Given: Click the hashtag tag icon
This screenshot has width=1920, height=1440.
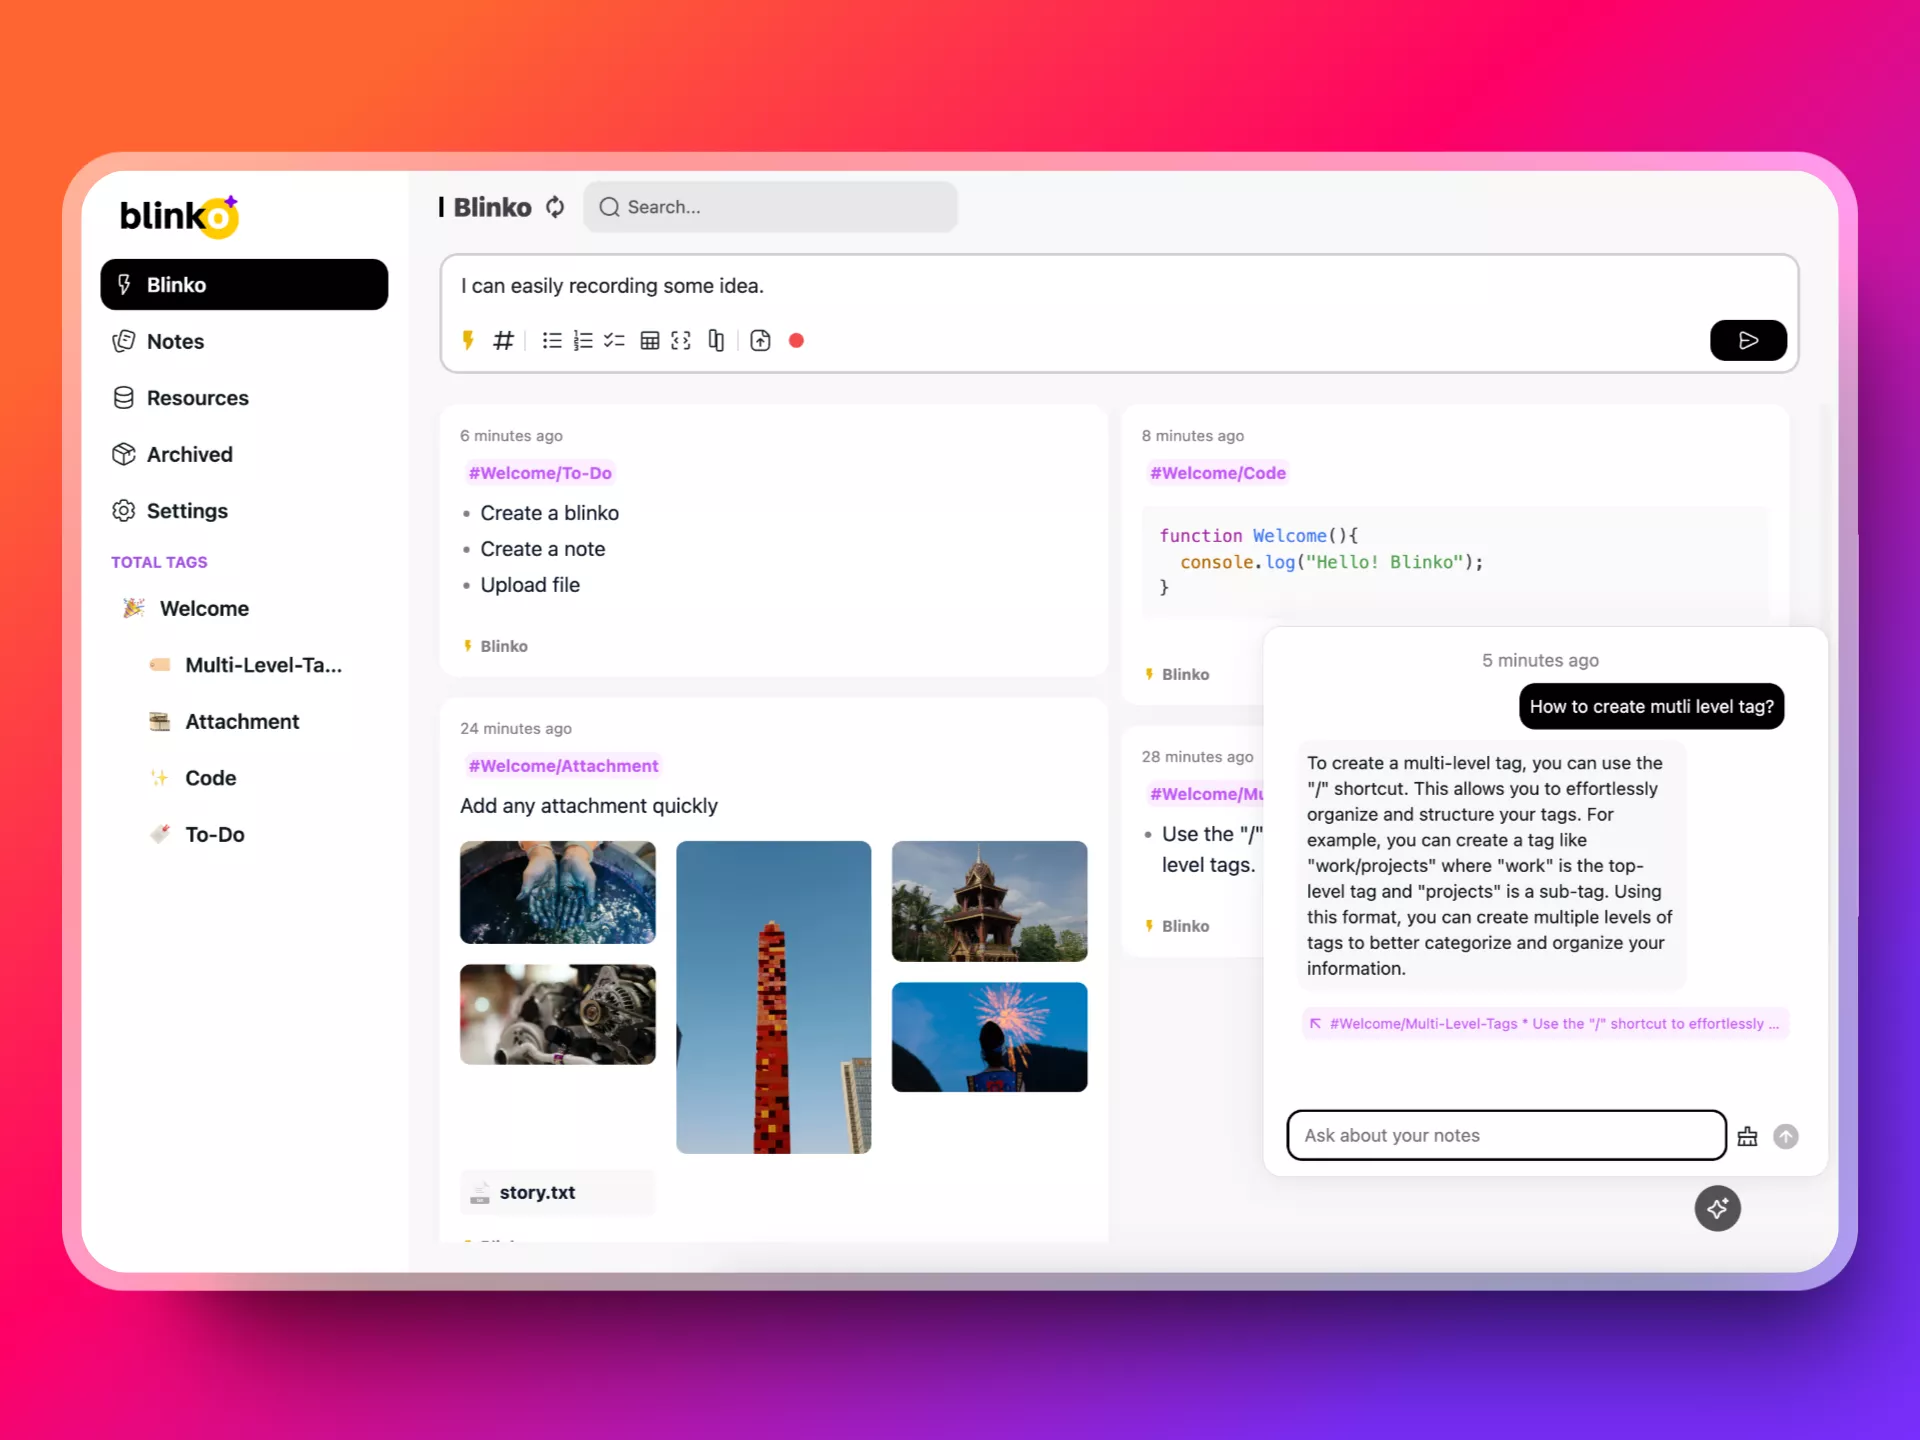Looking at the screenshot, I should point(506,340).
